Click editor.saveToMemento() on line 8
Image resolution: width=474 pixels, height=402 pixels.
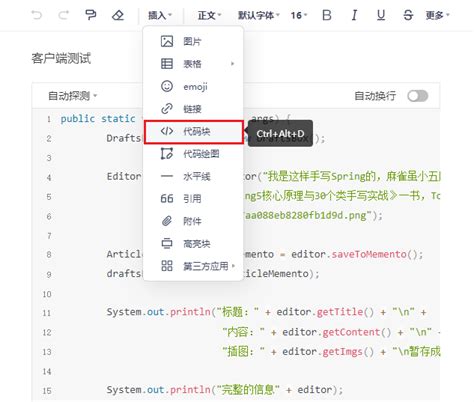pyautogui.click(x=357, y=255)
